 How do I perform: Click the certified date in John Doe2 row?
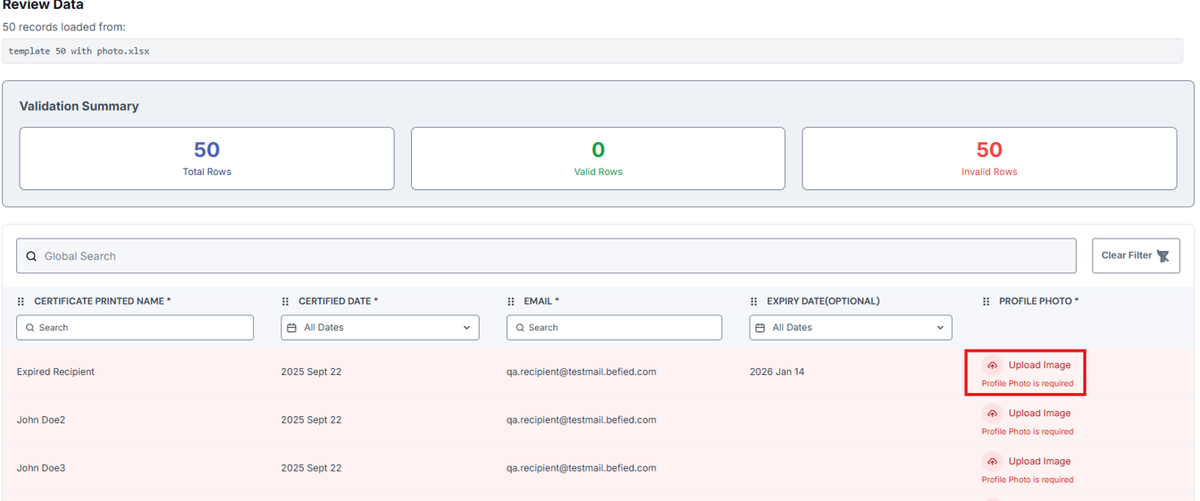(x=311, y=420)
